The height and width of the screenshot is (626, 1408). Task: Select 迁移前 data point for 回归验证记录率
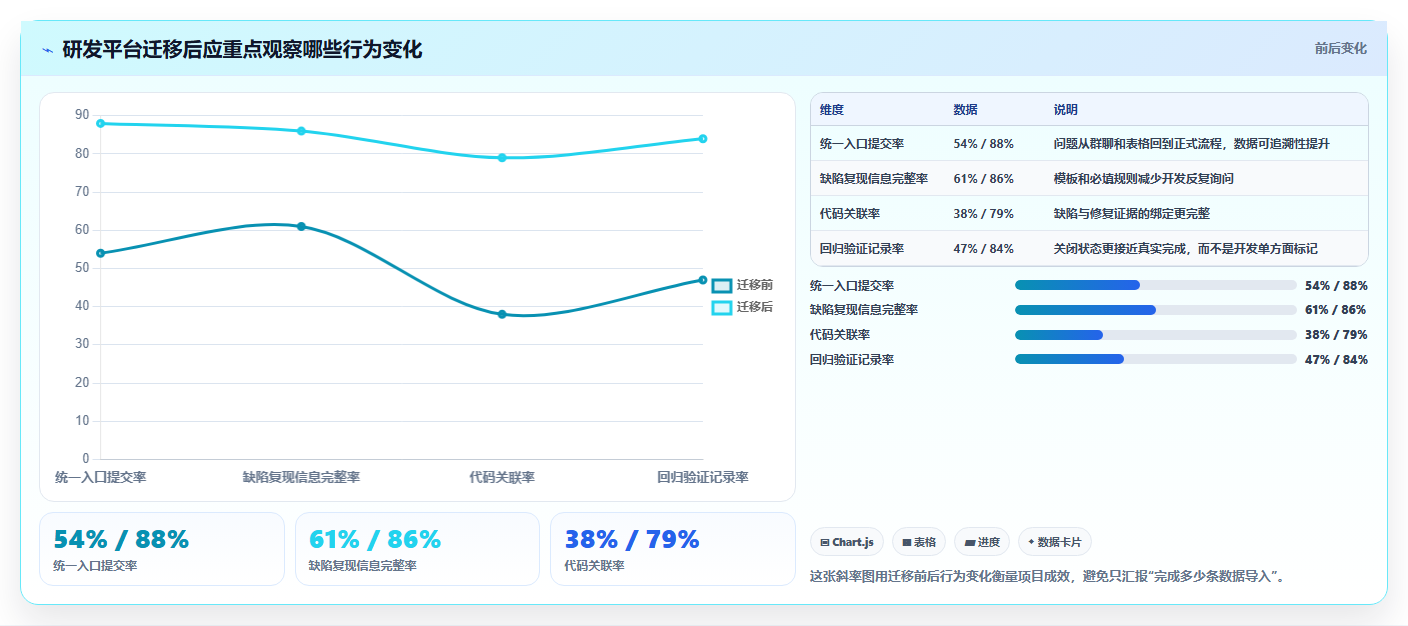(703, 280)
